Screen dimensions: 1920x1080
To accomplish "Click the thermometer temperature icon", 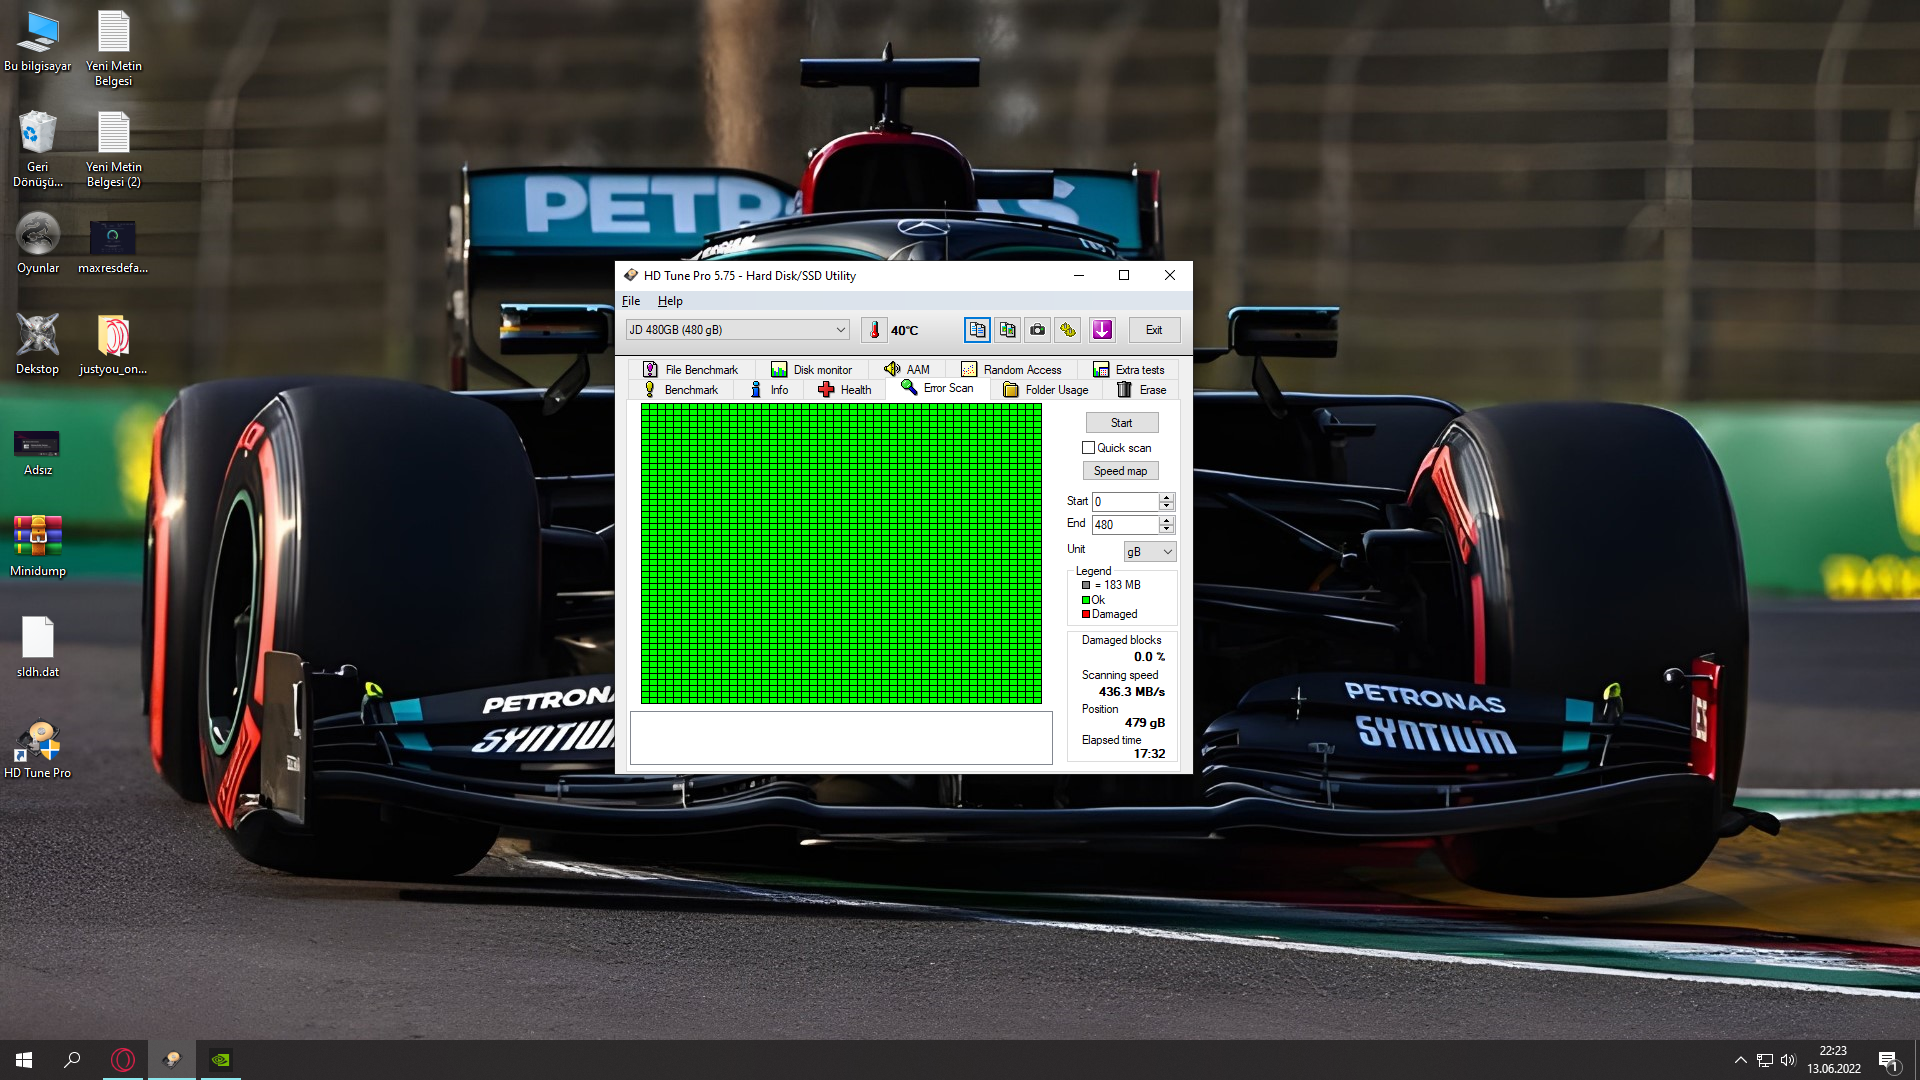I will (875, 330).
